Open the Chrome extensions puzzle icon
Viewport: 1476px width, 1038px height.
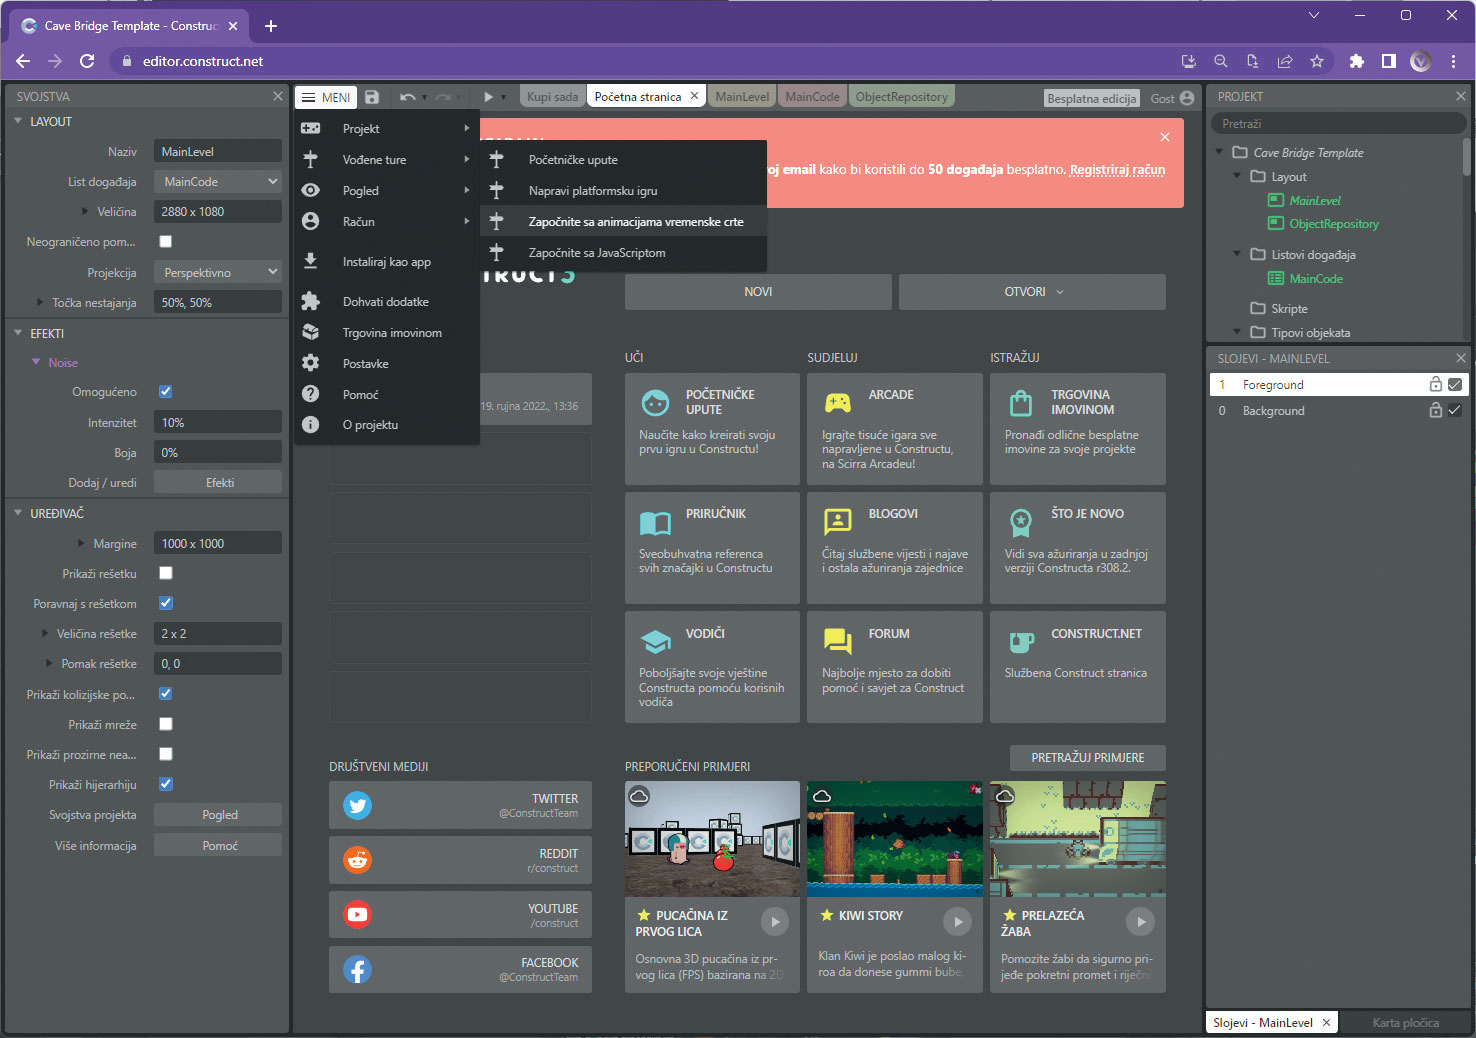click(1356, 61)
